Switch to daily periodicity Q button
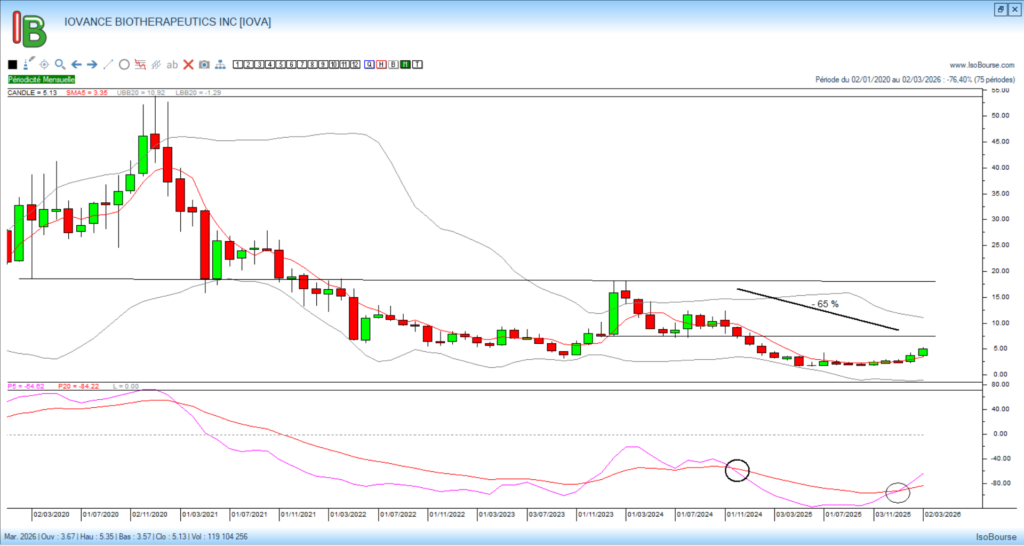This screenshot has width=1024, height=546. 369,64
